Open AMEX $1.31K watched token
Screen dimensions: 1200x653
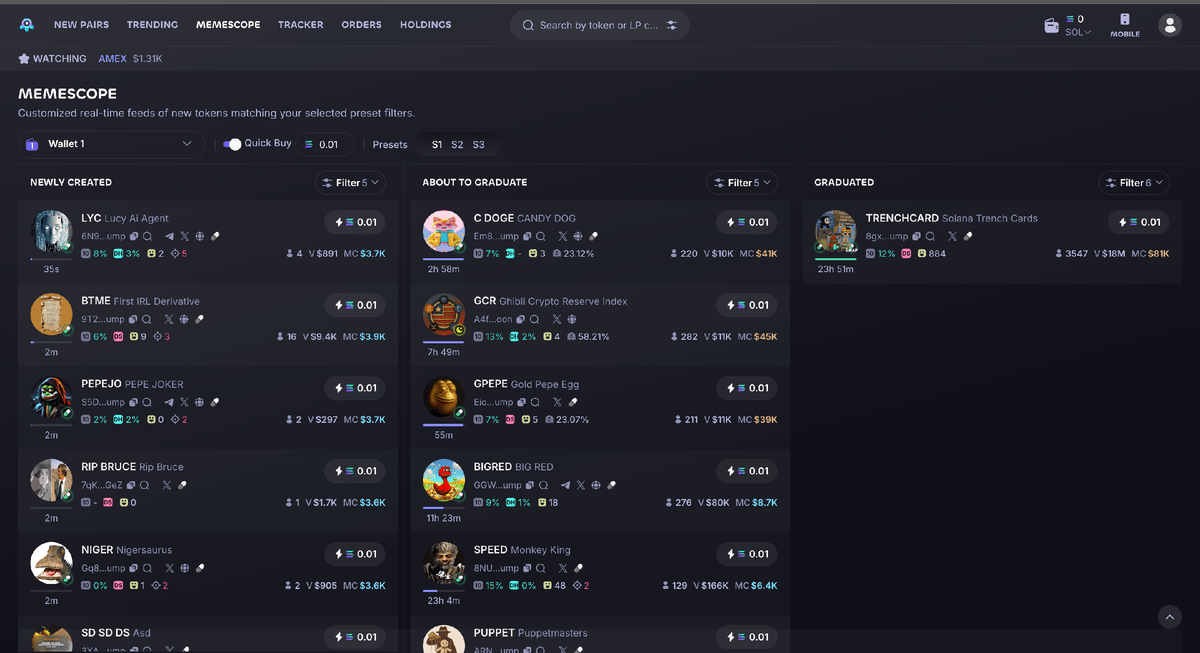point(130,59)
